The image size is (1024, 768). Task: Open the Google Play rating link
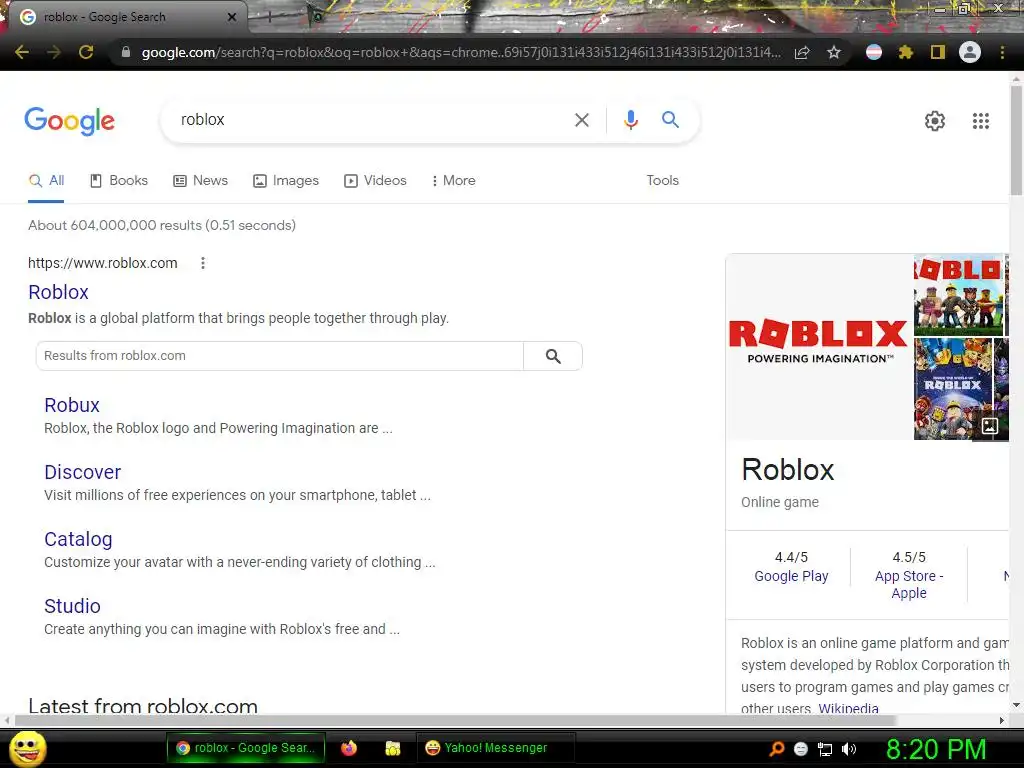[791, 576]
